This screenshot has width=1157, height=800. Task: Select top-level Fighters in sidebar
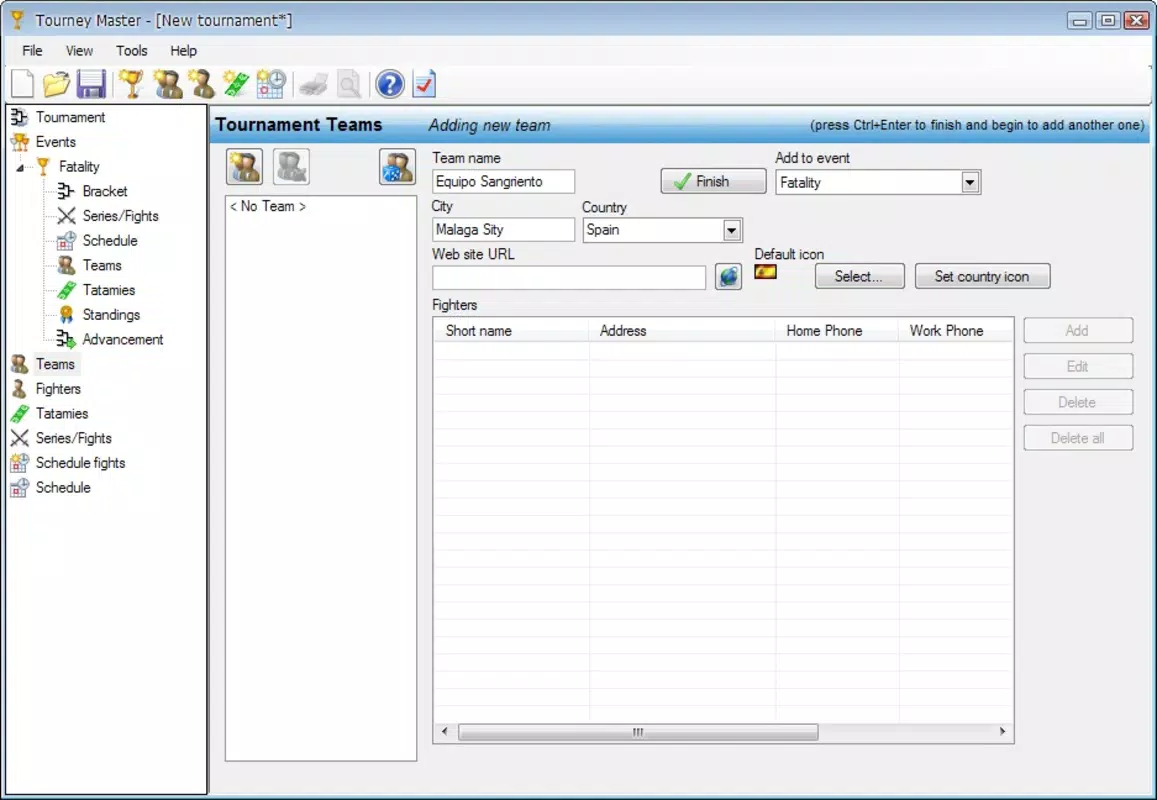pyautogui.click(x=58, y=389)
